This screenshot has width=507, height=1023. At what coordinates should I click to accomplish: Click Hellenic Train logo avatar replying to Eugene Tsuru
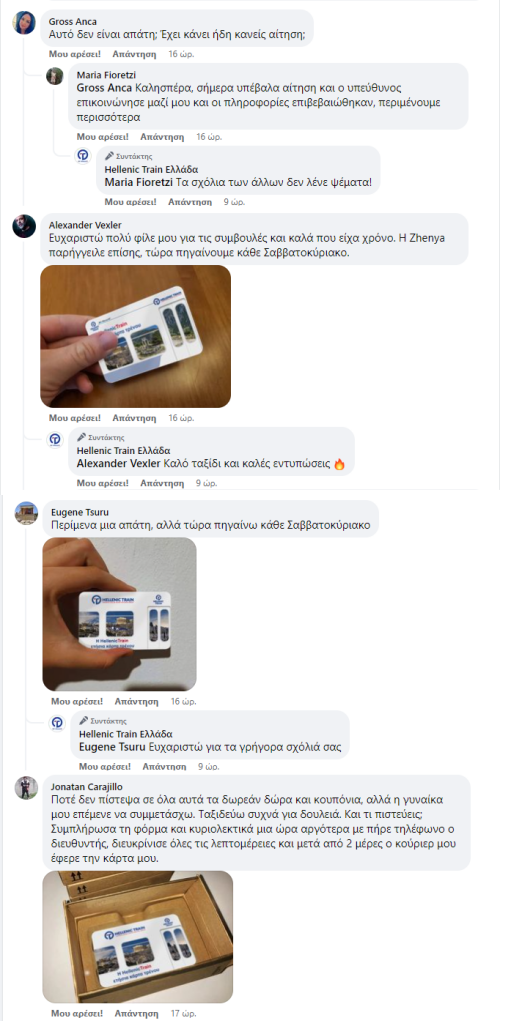pyautogui.click(x=57, y=722)
